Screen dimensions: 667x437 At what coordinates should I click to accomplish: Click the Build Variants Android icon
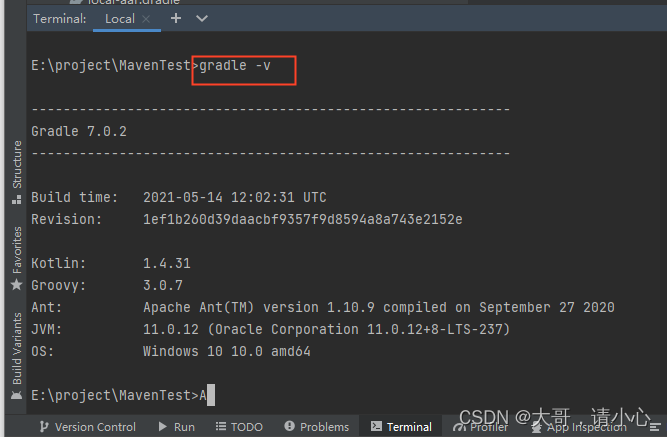coord(17,395)
